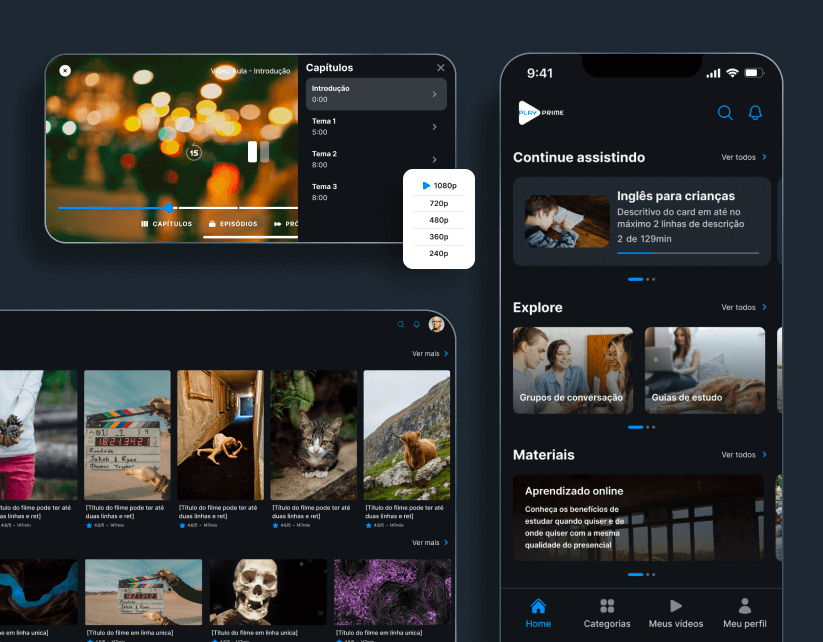The image size is (823, 642).
Task: Click Ver mais above the poster row
Action: pyautogui.click(x=430, y=354)
